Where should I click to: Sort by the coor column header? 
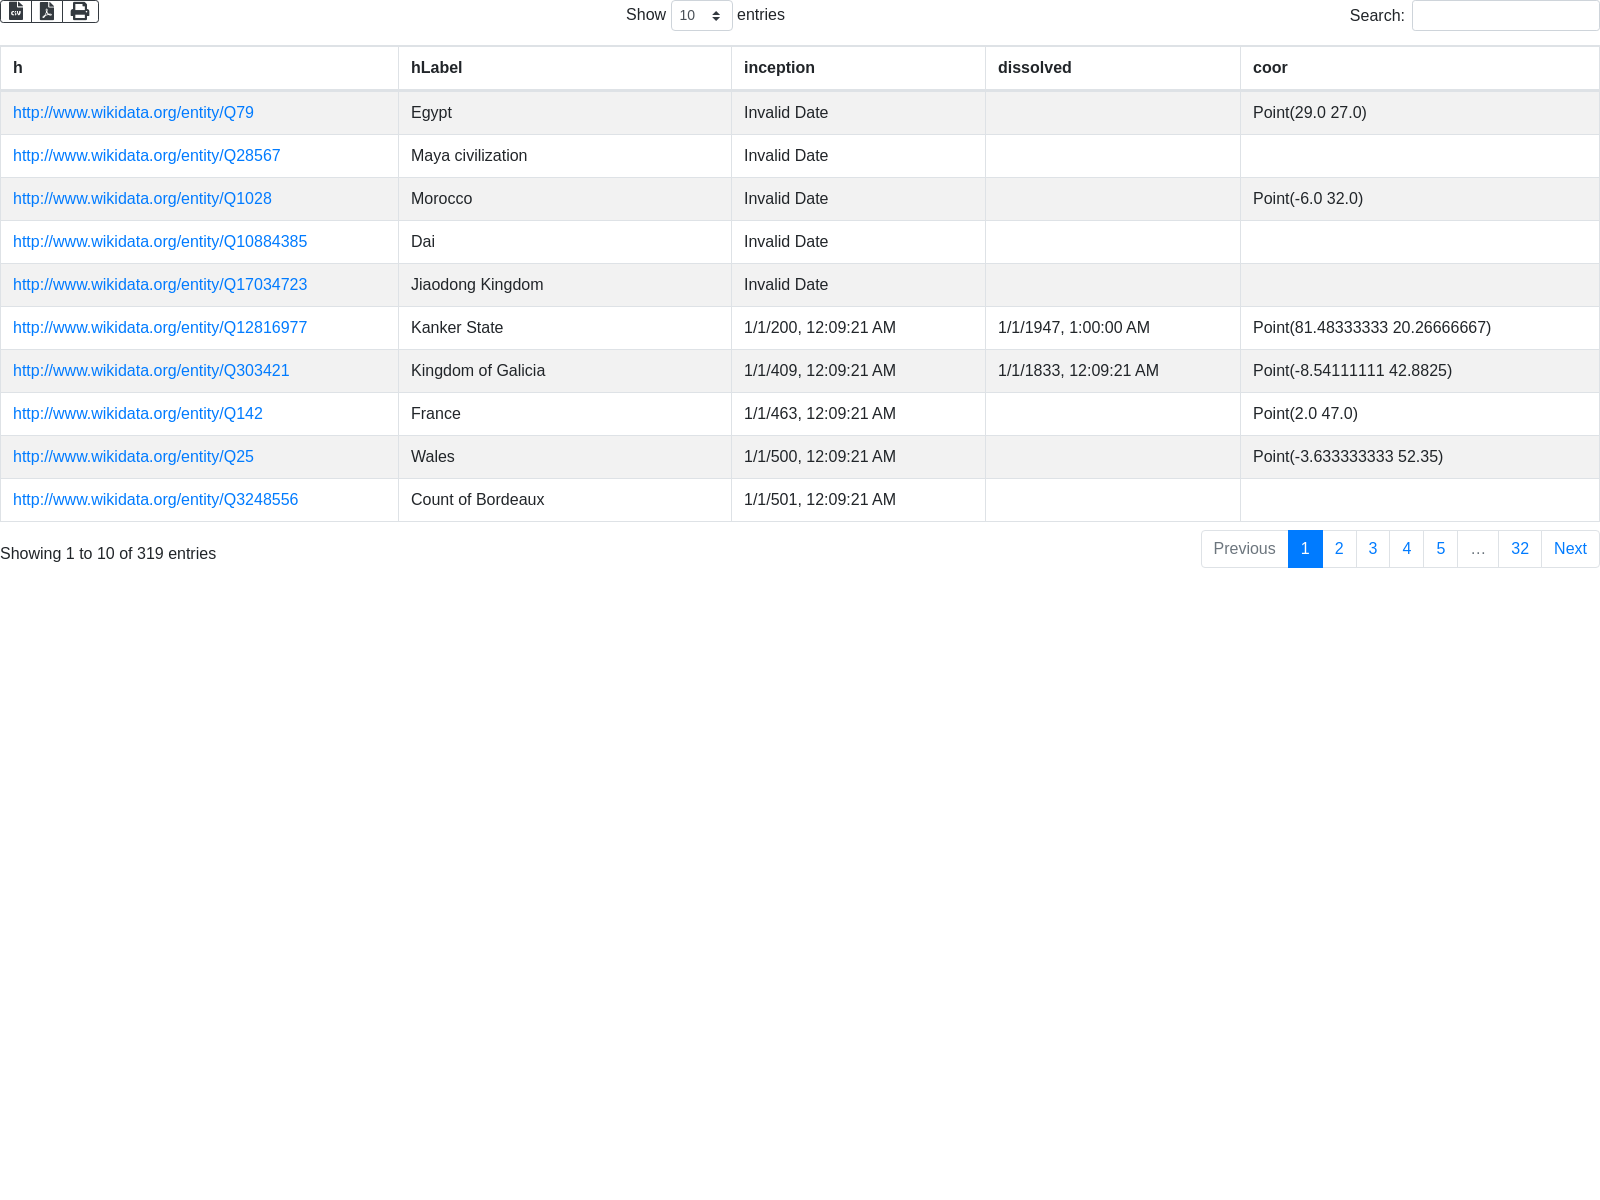point(1270,68)
